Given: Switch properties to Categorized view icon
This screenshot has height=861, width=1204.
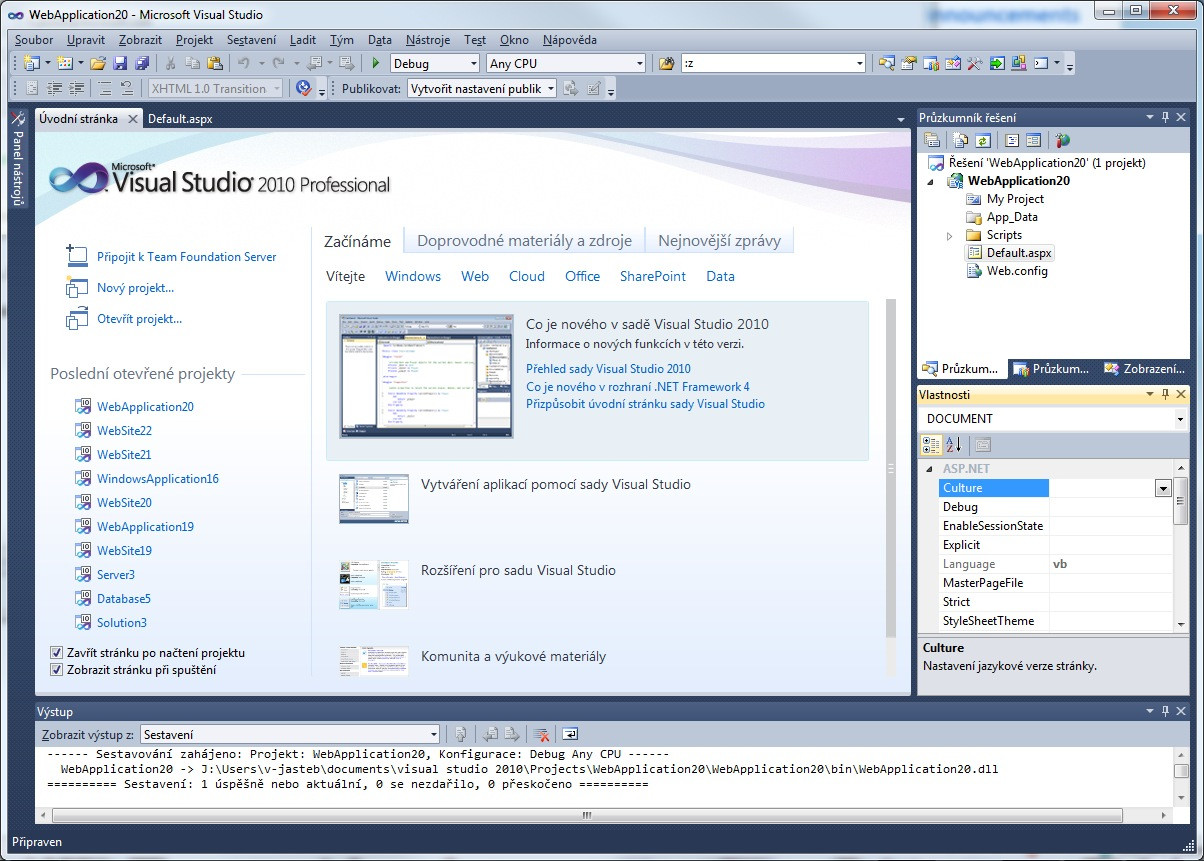Looking at the screenshot, I should coord(931,444).
